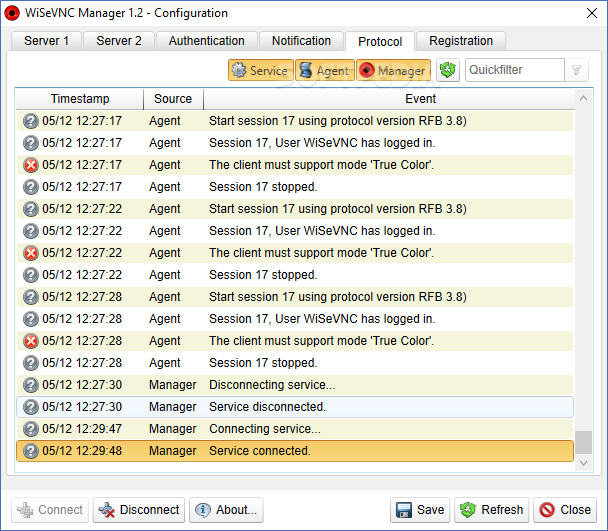
Task: Select the 'Service connected.' event text
Action: (260, 451)
